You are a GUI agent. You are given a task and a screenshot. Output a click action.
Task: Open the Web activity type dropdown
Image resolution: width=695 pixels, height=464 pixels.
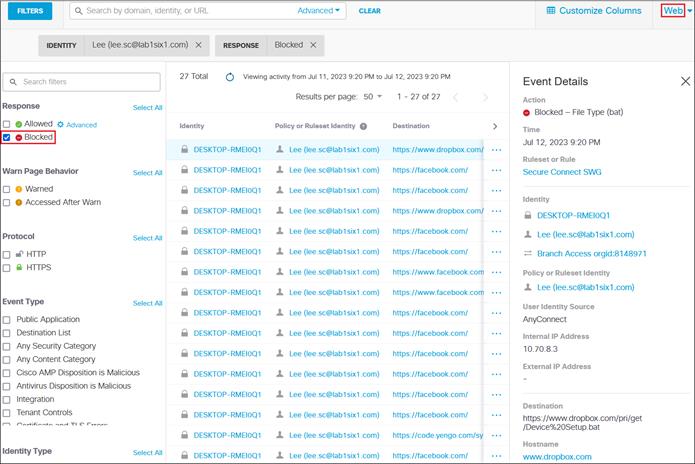[676, 11]
